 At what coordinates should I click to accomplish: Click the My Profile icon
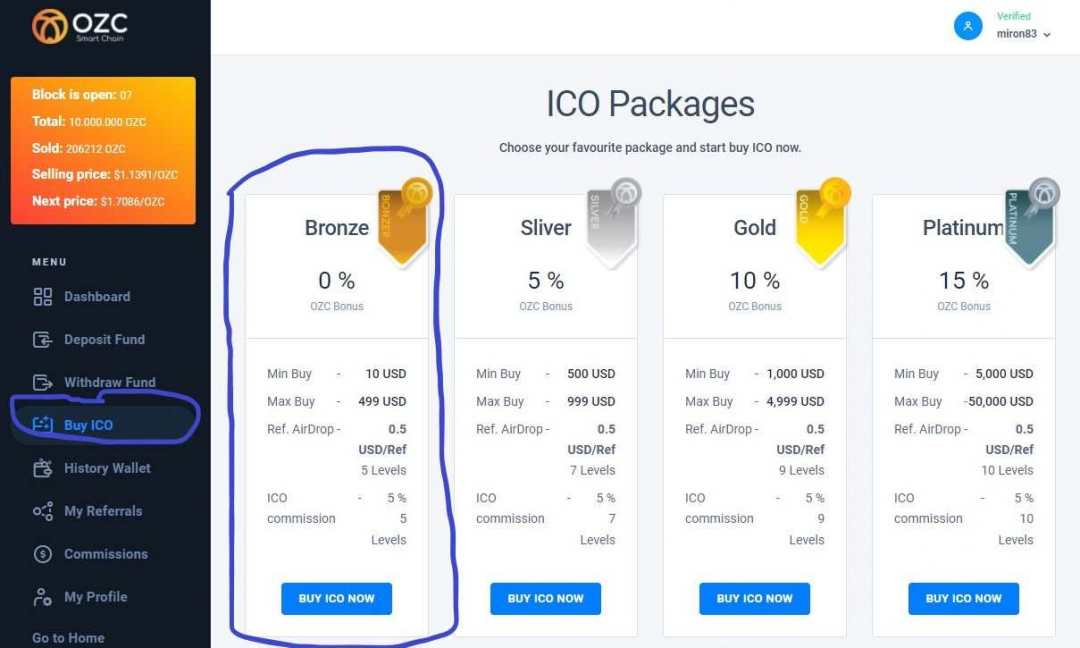pyautogui.click(x=43, y=597)
